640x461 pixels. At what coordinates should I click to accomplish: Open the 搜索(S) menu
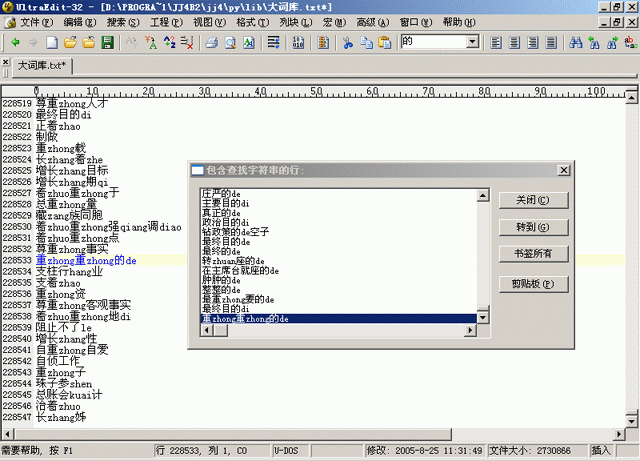tap(122, 22)
